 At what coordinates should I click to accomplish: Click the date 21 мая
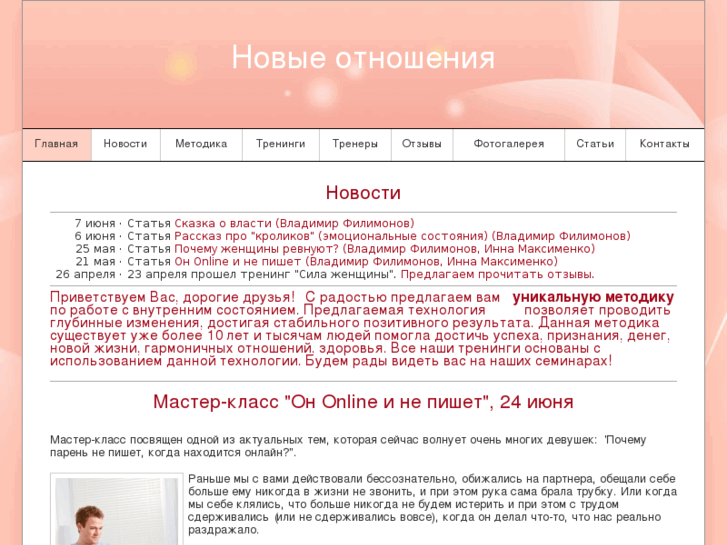96,262
